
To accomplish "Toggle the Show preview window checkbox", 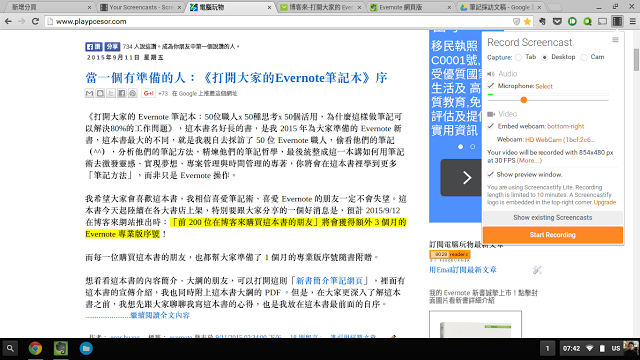I will [491, 174].
